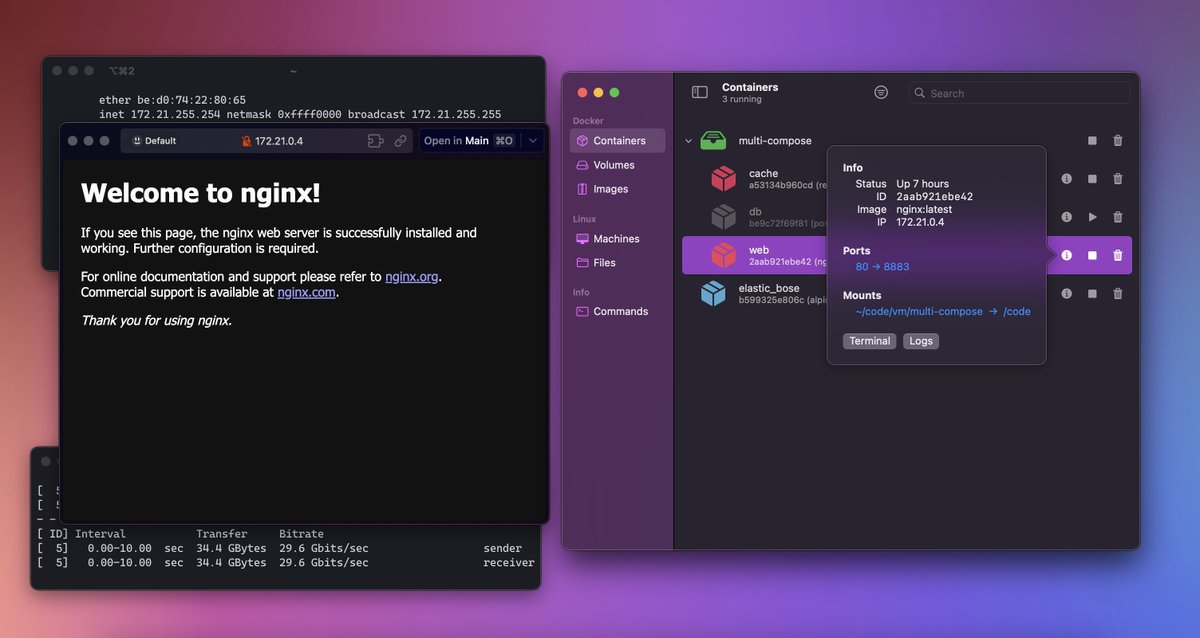Viewport: 1200px width, 638px height.
Task: Click the ID value 2aab921ebe42 in Info
Action: tap(934, 197)
